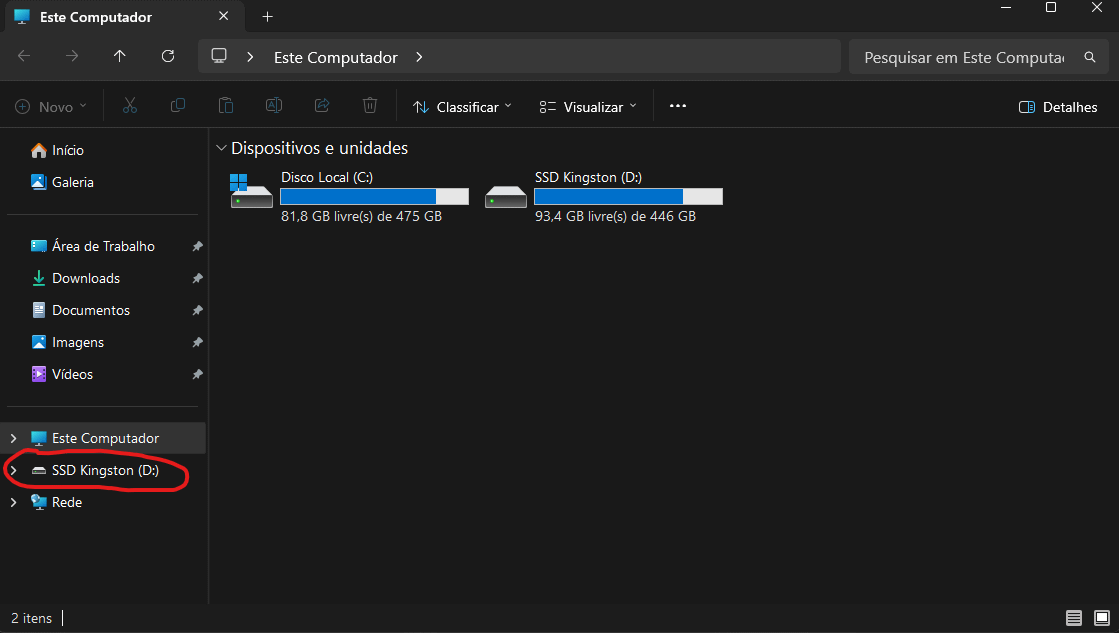Click the Cut scissors icon
The height and width of the screenshot is (633, 1119).
click(x=130, y=106)
